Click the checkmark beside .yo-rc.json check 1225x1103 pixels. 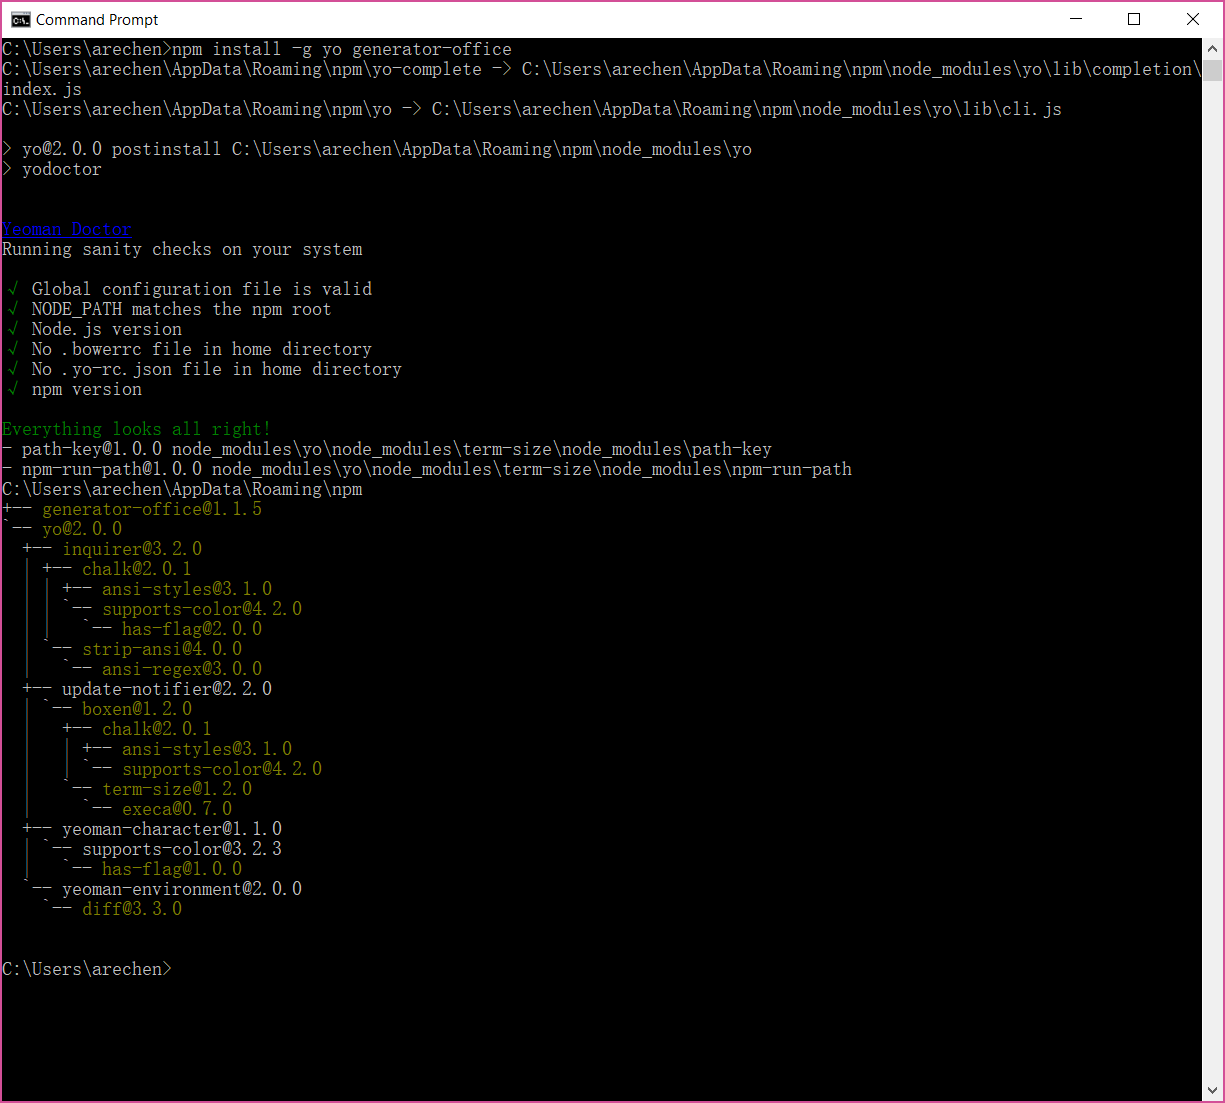(11, 369)
